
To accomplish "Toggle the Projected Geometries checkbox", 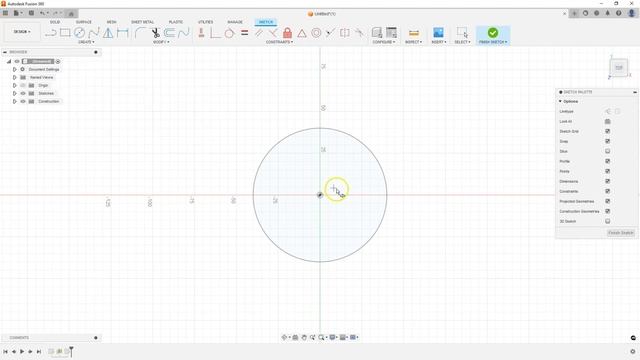I will click(607, 201).
